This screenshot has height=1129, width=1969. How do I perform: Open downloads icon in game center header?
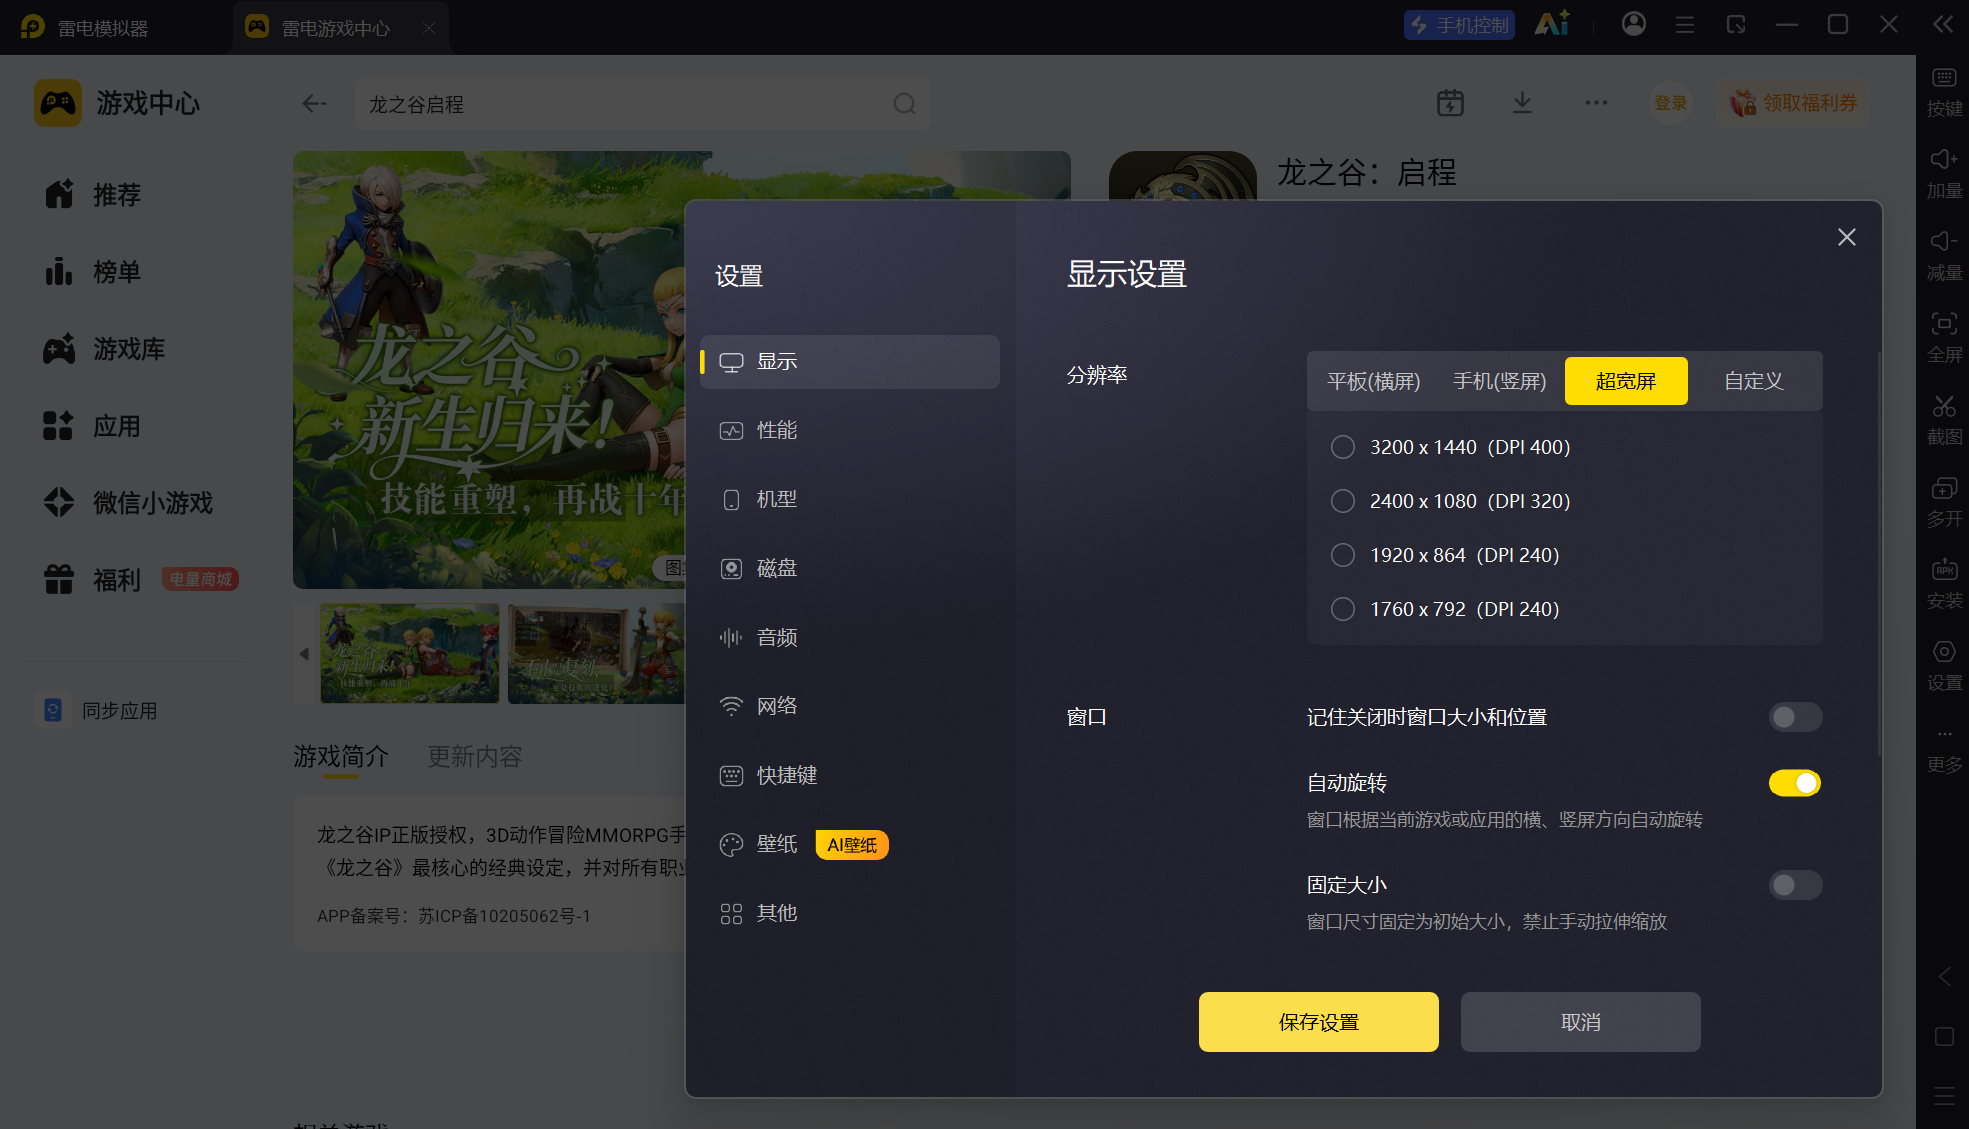tap(1522, 103)
